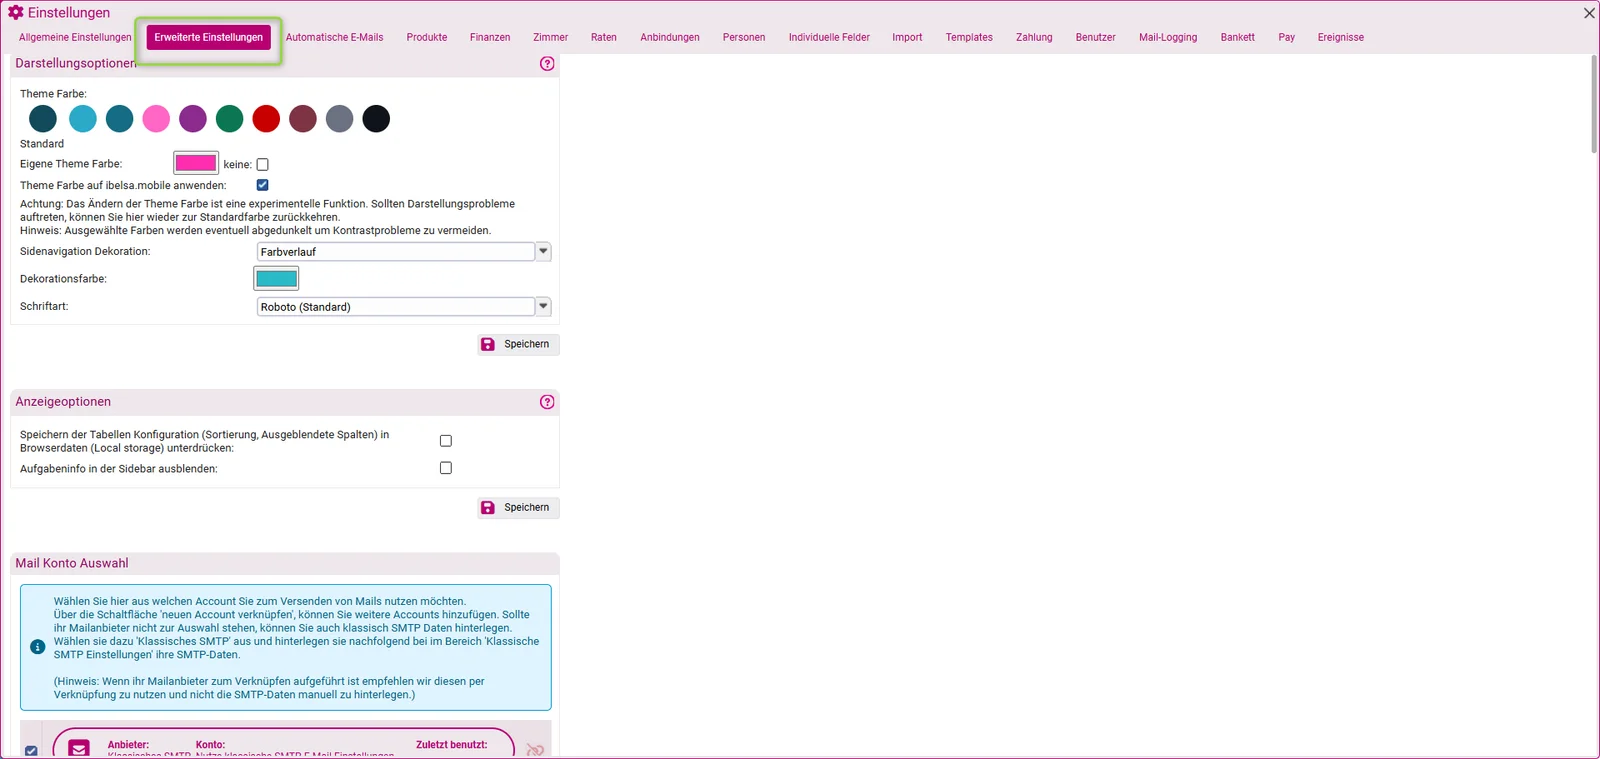This screenshot has height=759, width=1600.
Task: Select the black theme color
Action: click(376, 119)
